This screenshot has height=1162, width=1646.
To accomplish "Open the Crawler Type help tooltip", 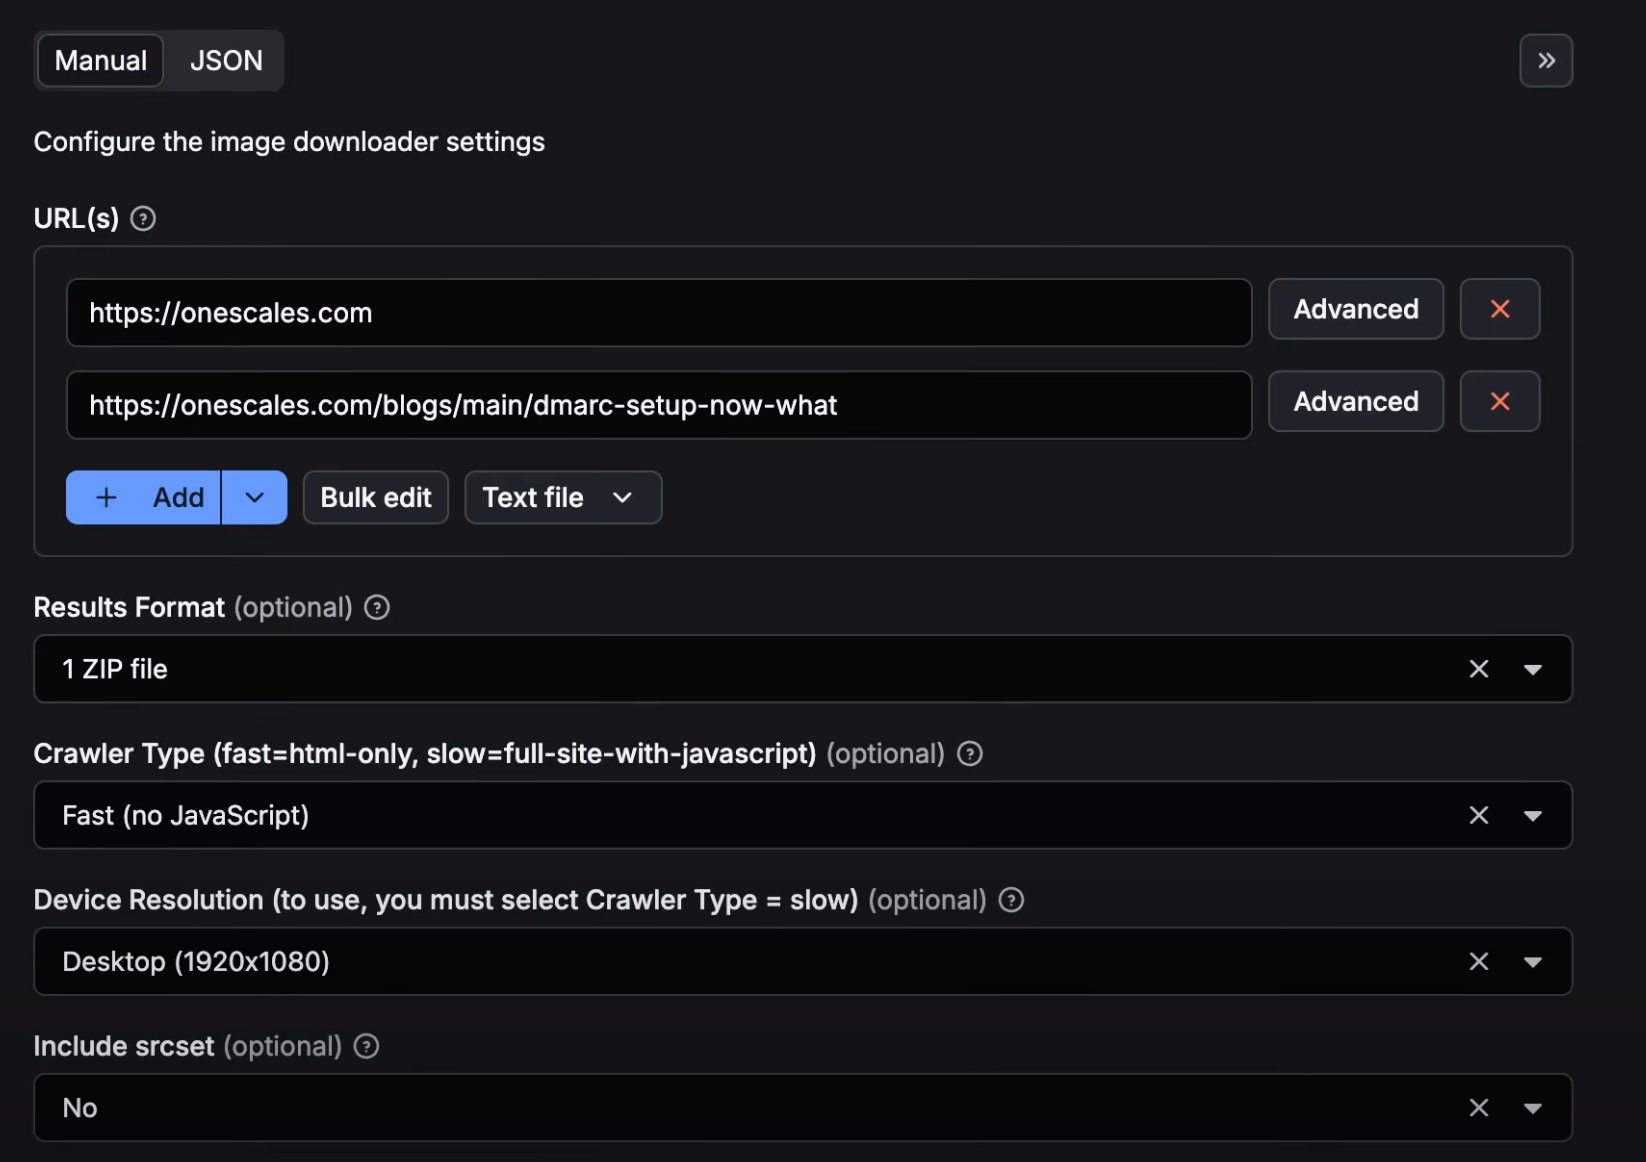I will (969, 754).
